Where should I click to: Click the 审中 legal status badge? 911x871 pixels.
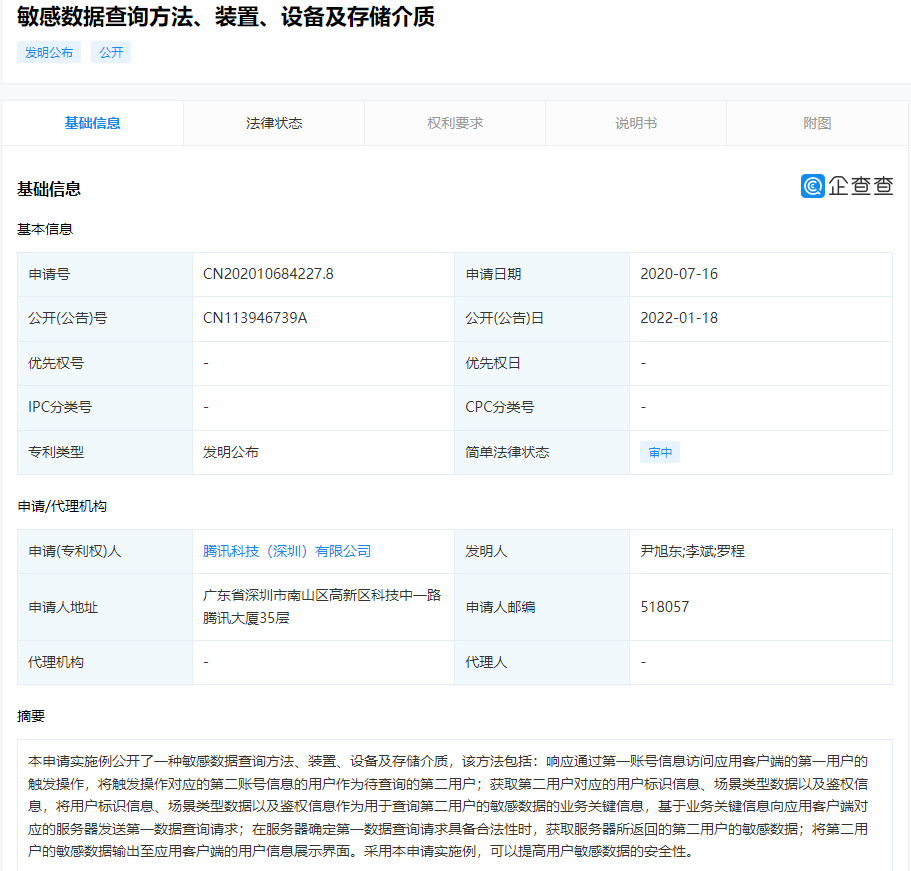pyautogui.click(x=659, y=451)
